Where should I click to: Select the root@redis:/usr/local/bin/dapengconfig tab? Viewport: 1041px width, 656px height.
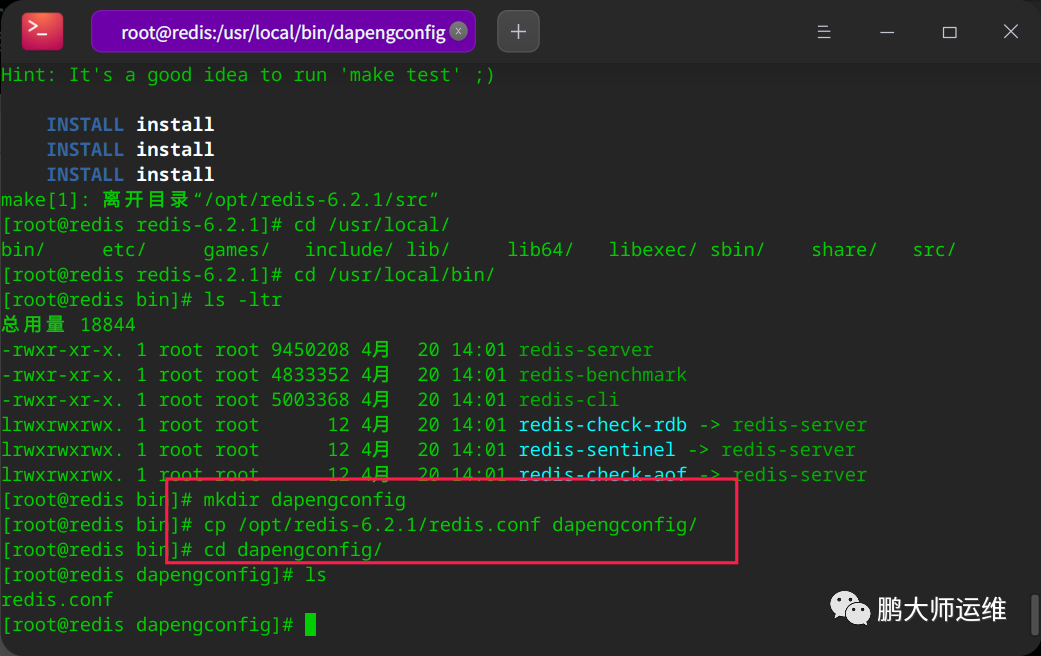[x=283, y=31]
